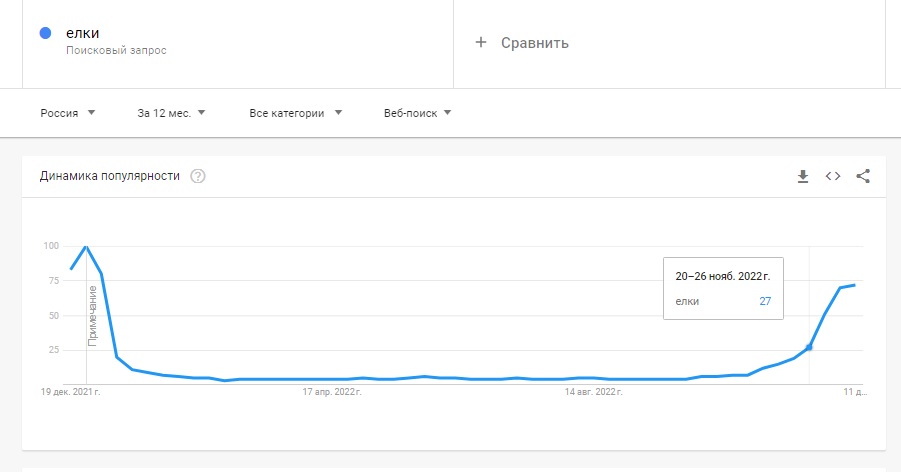Click the plus icon to compare

click(x=481, y=42)
